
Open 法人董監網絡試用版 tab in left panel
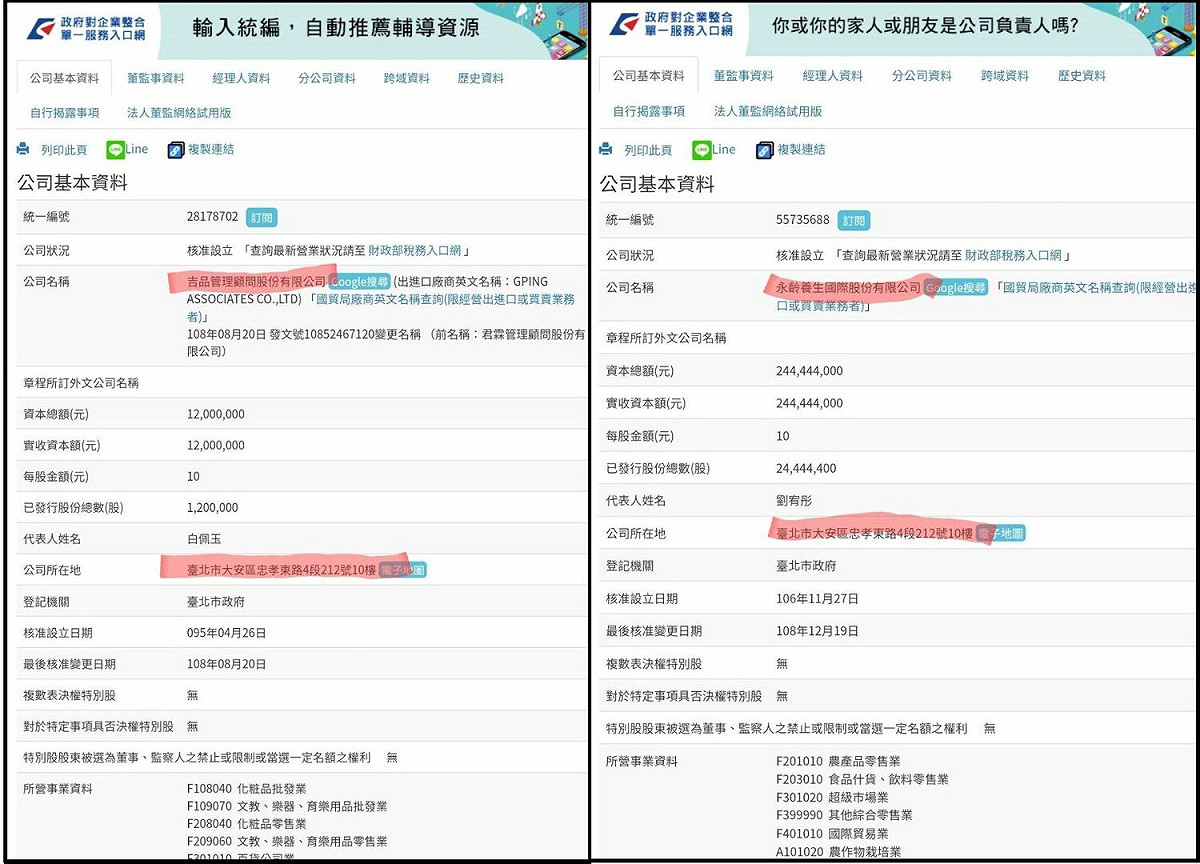(x=179, y=113)
